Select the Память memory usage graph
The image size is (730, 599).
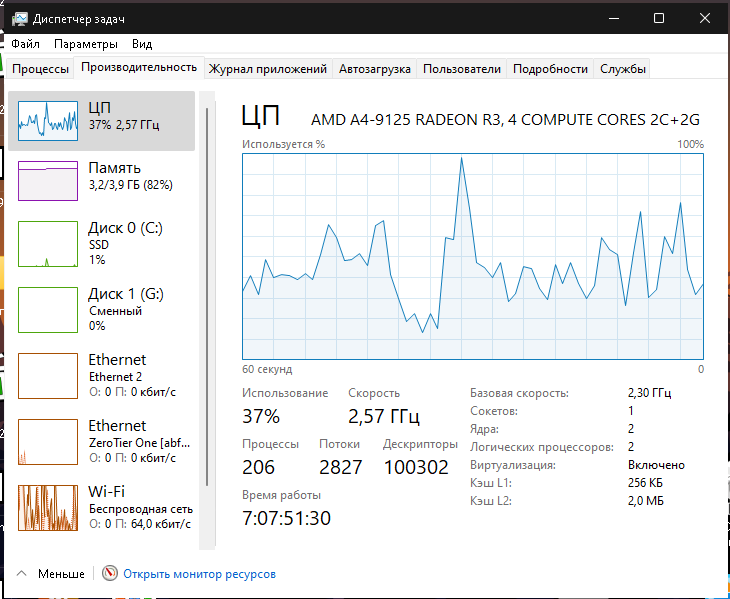(48, 181)
